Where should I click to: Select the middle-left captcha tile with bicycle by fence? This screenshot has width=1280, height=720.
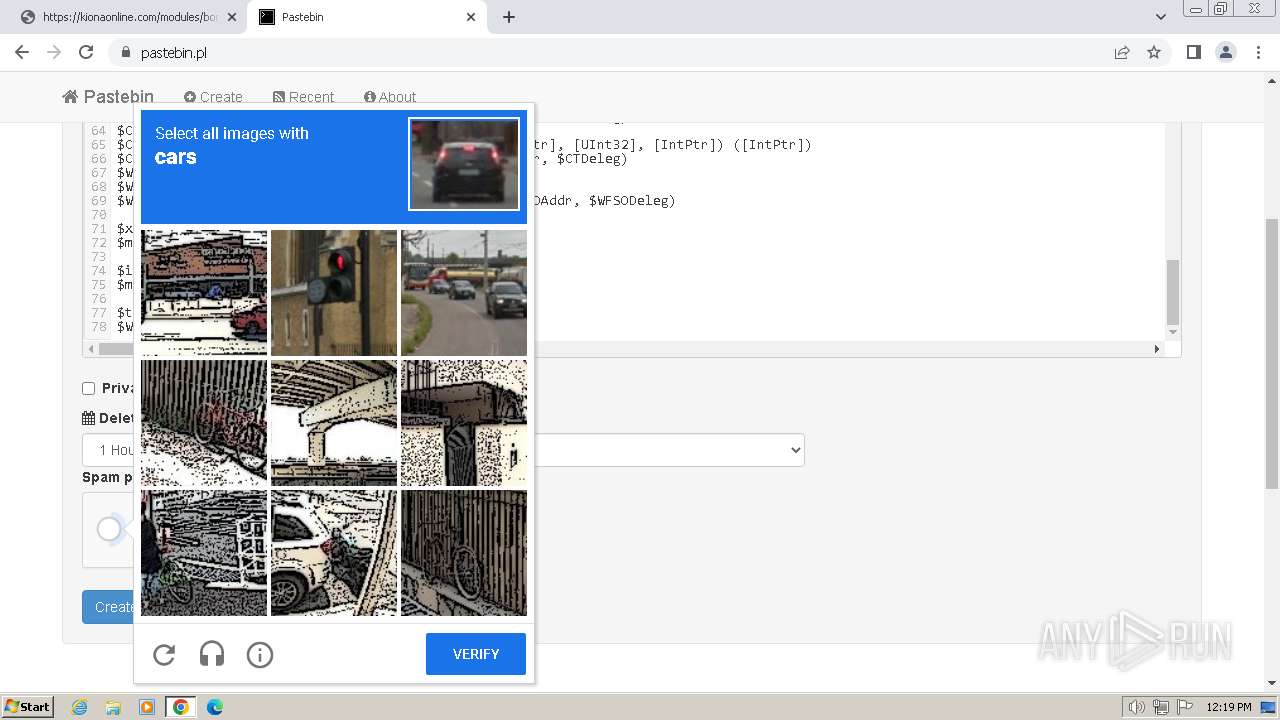(x=204, y=423)
